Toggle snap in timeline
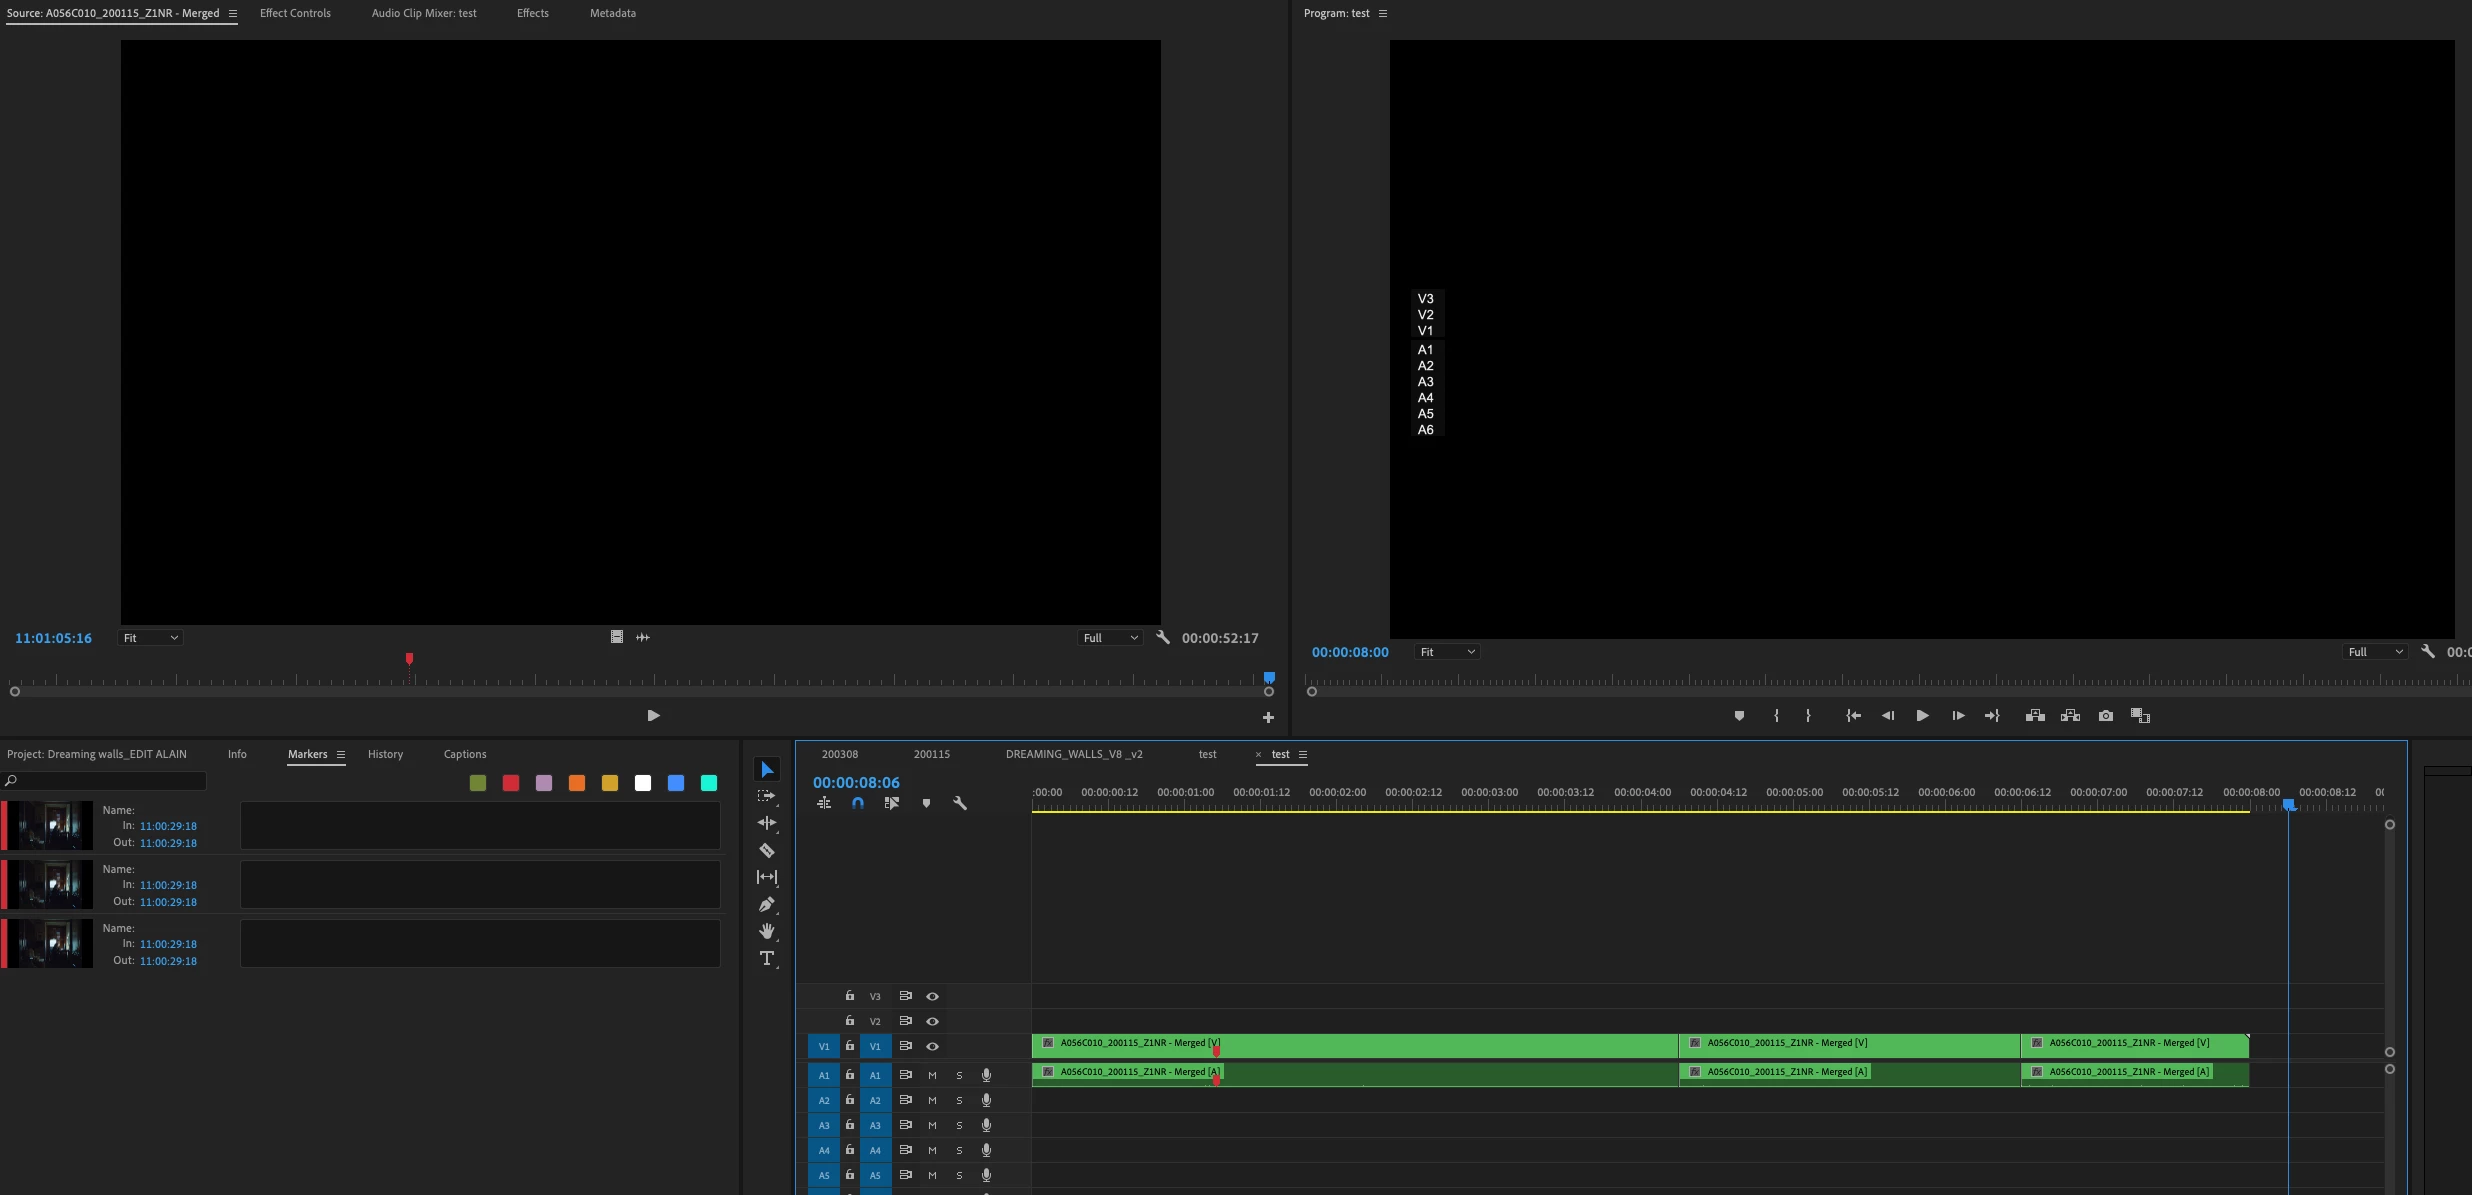Viewport: 2472px width, 1195px height. [858, 804]
